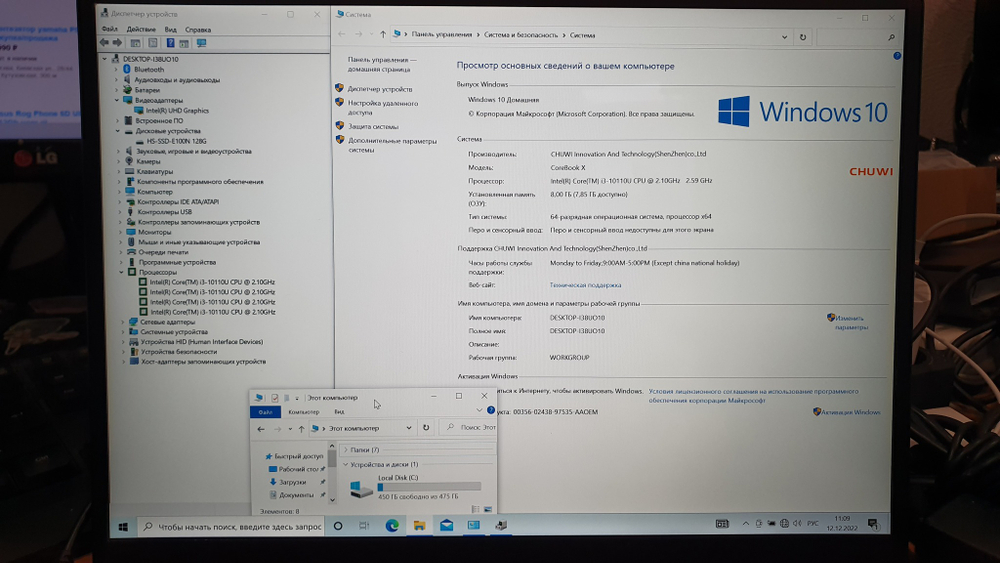This screenshot has width=1000, height=563.
Task: Click Система и безопасность in the breadcrumb
Action: coord(520,35)
